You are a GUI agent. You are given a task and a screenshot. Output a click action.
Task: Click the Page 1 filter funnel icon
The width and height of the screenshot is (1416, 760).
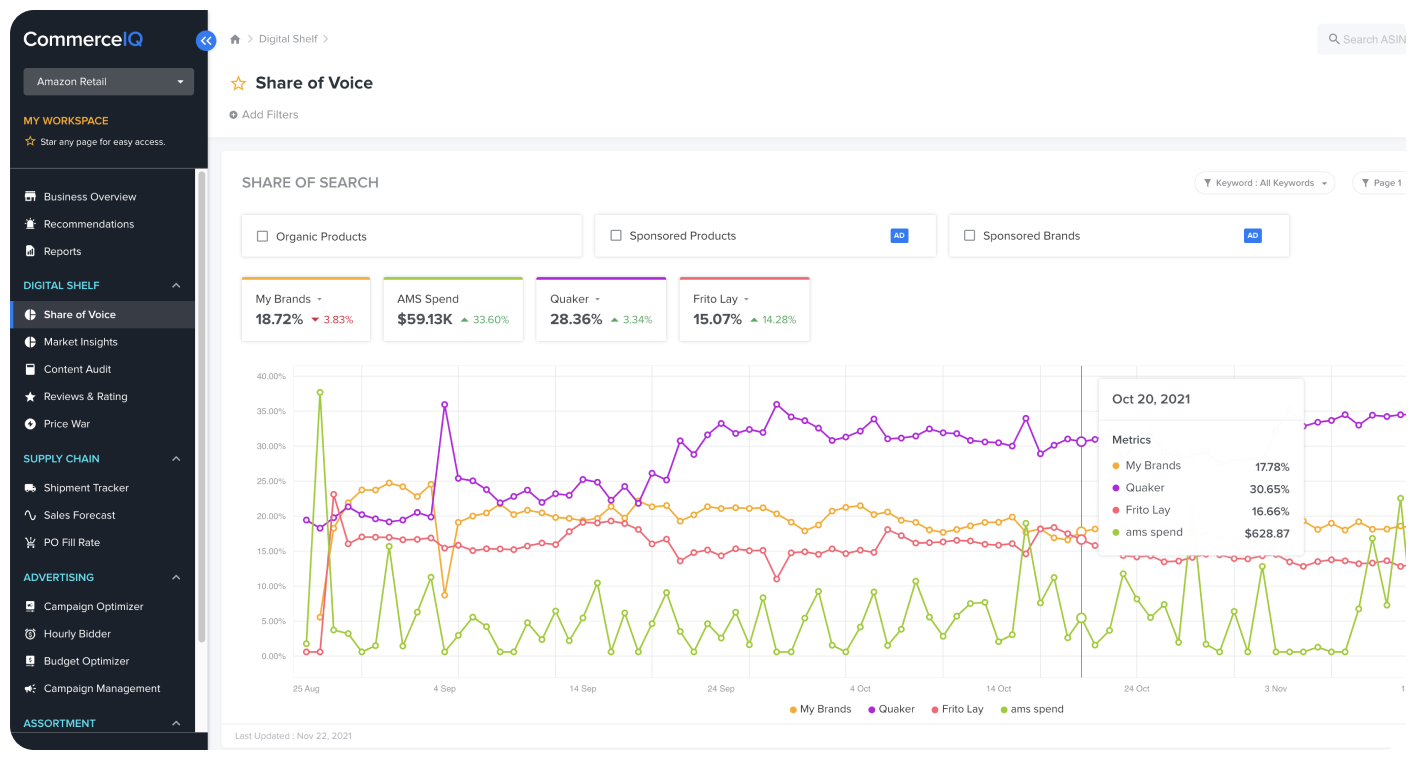point(1365,183)
